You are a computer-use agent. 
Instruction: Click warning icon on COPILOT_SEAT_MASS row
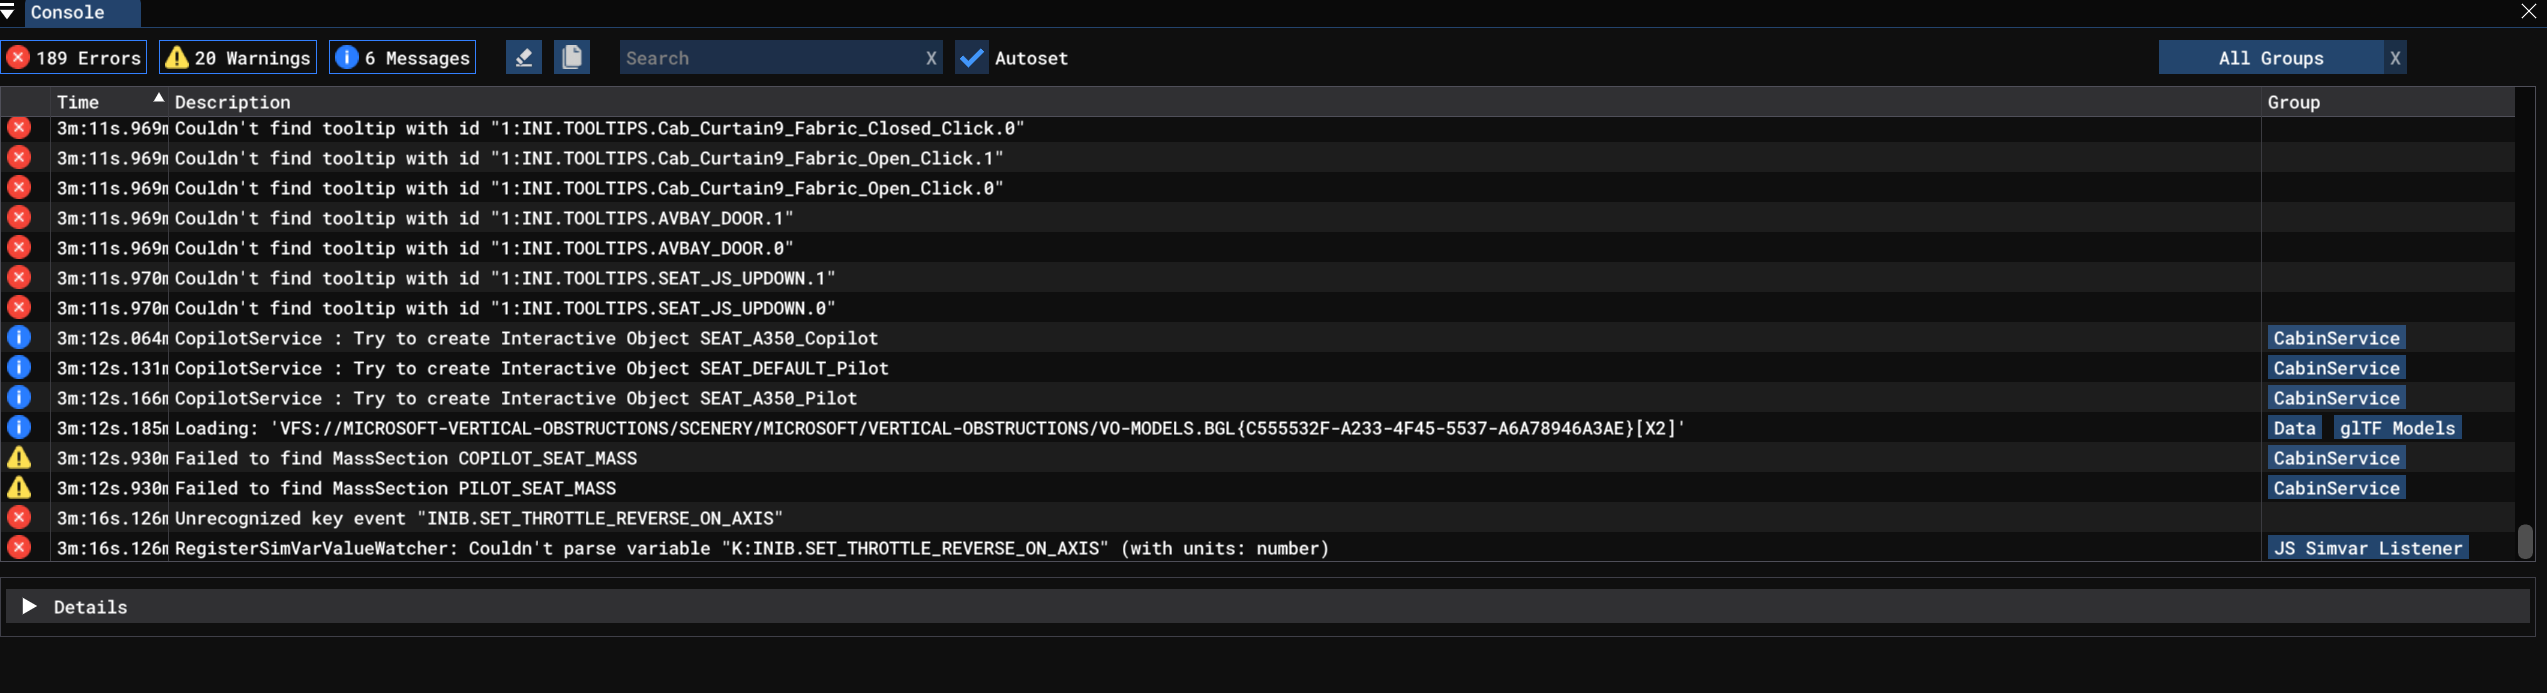click(19, 458)
